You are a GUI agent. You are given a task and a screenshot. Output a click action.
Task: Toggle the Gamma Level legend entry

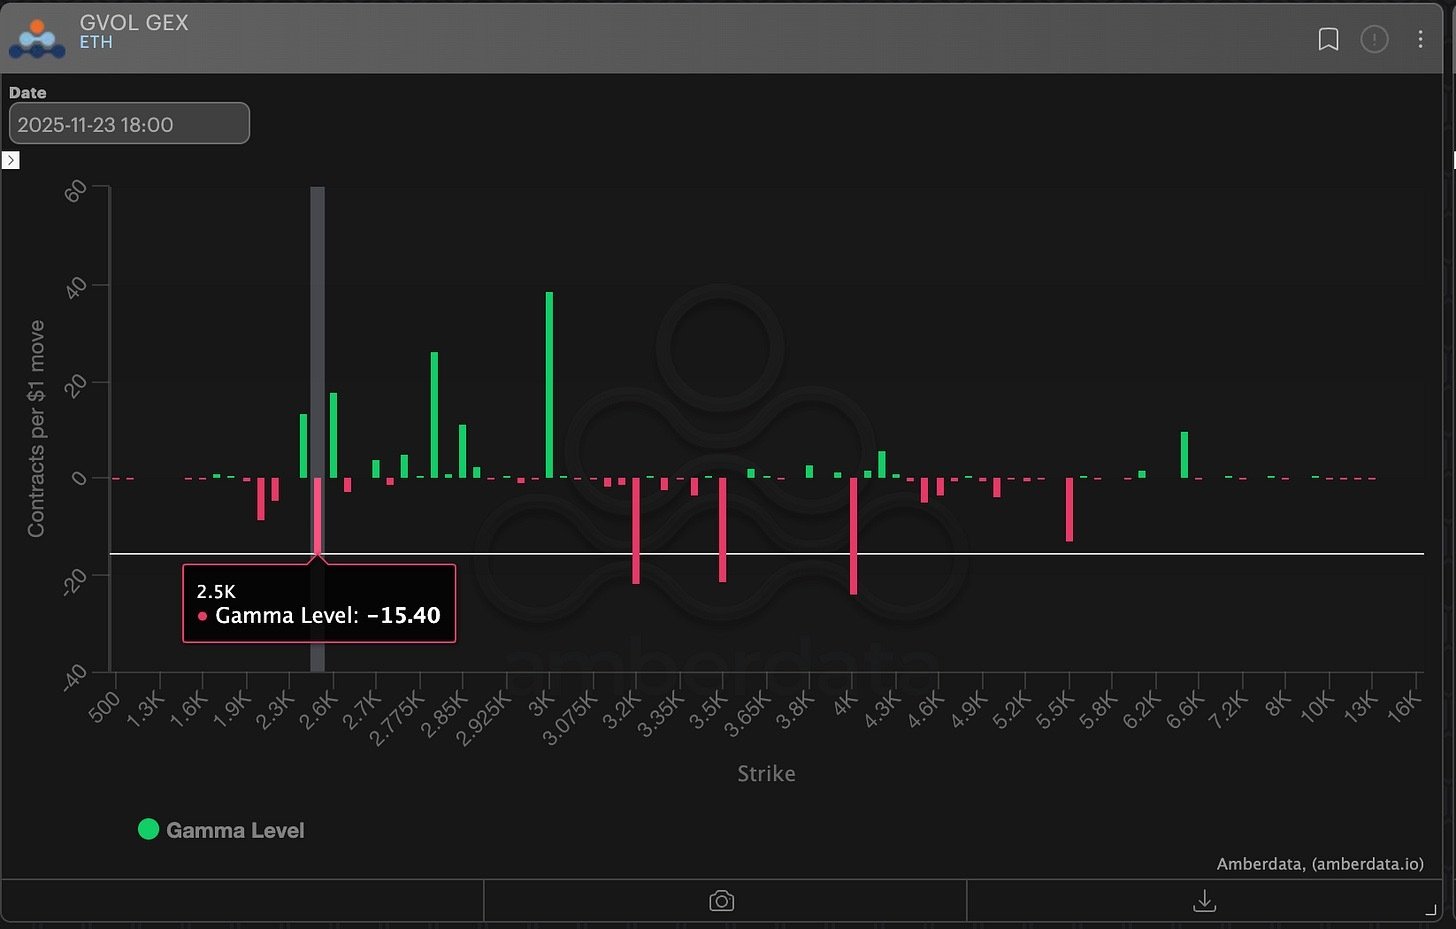point(220,829)
